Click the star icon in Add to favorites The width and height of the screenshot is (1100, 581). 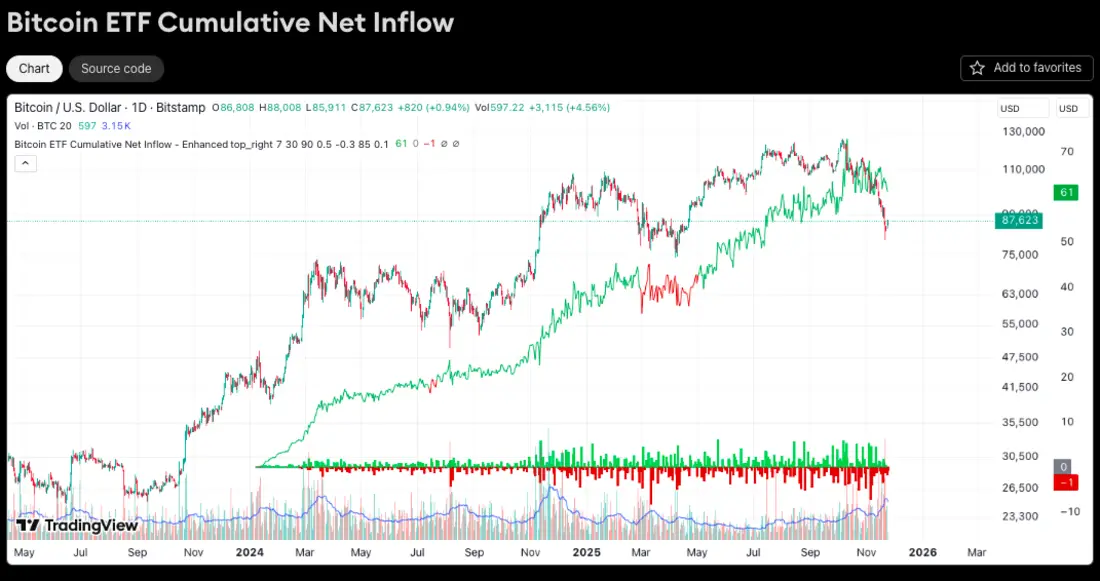coord(977,68)
